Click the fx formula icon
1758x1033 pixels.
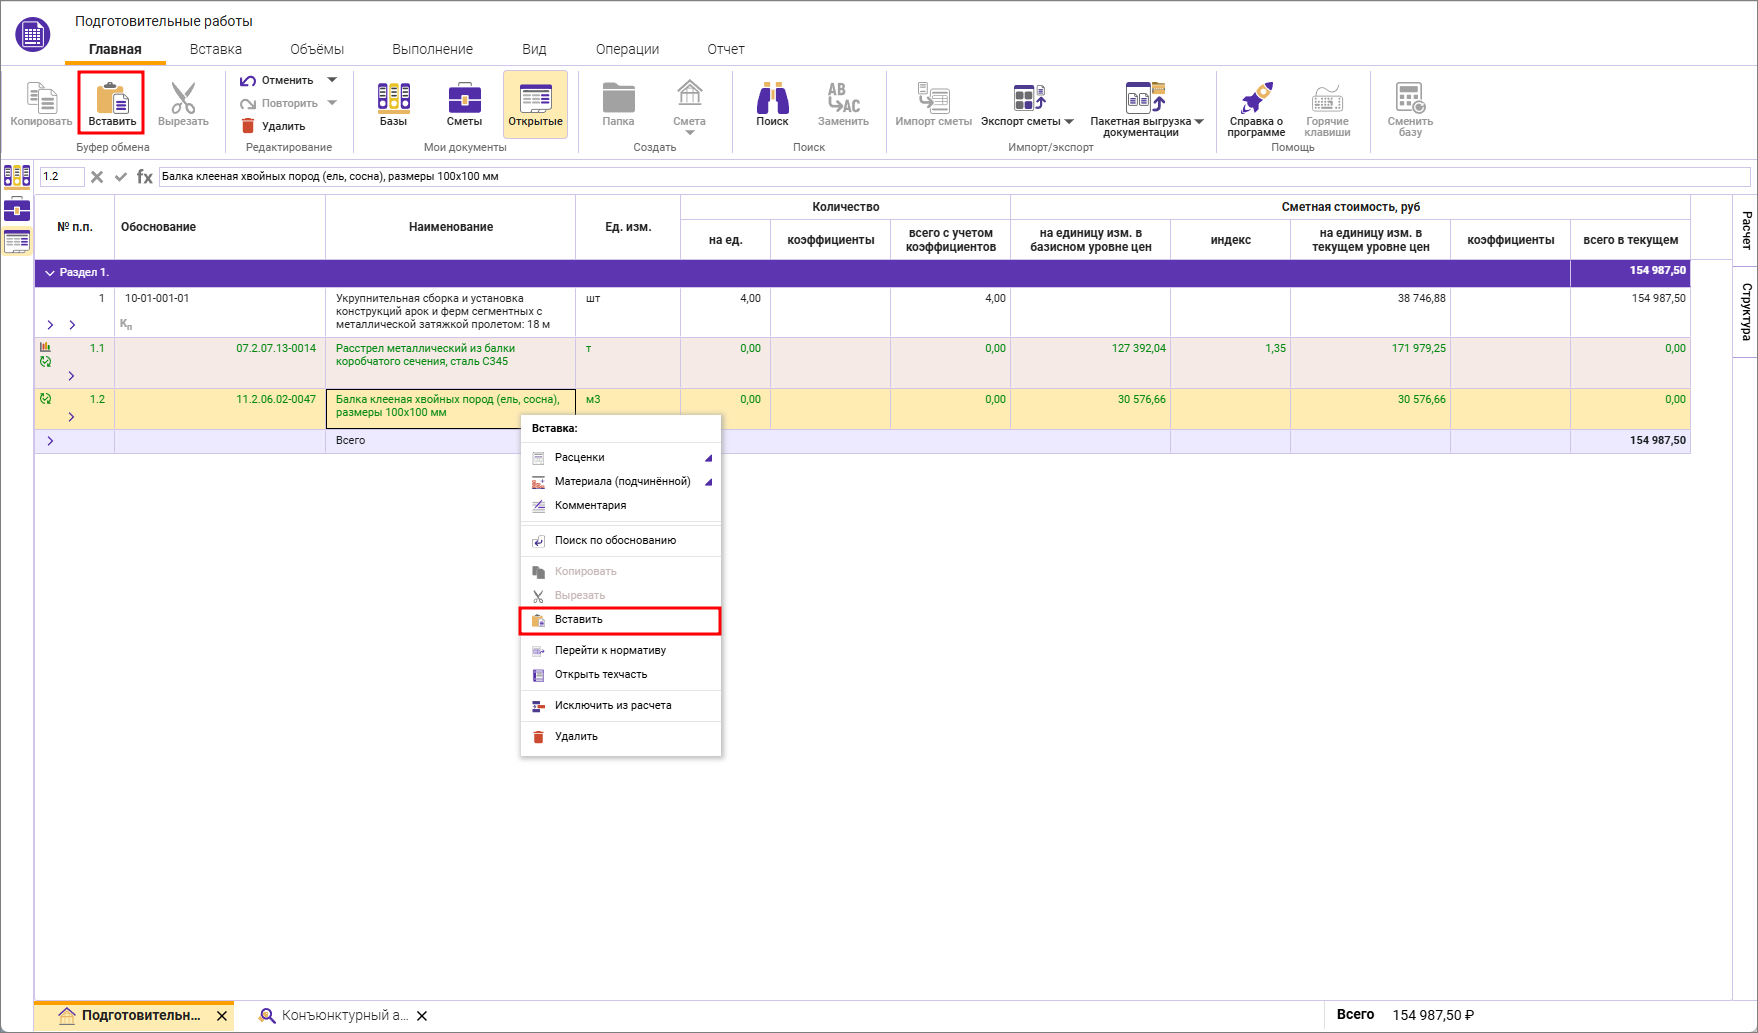pyautogui.click(x=145, y=177)
